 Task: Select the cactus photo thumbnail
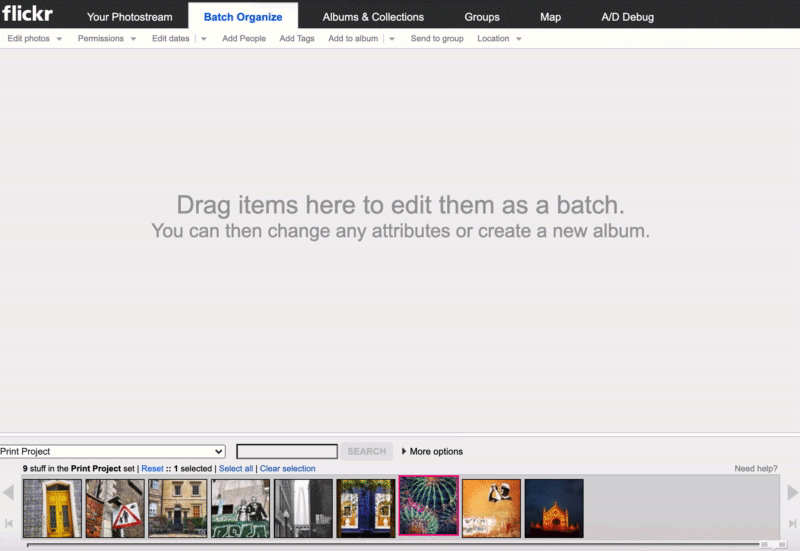tap(428, 508)
